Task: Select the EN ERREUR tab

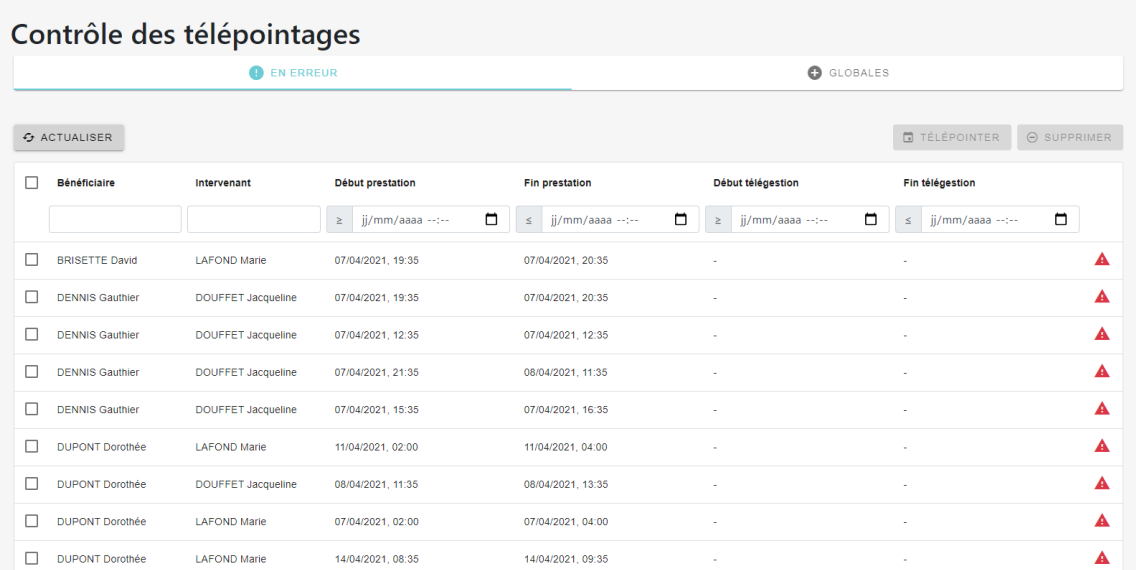Action: 293,73
